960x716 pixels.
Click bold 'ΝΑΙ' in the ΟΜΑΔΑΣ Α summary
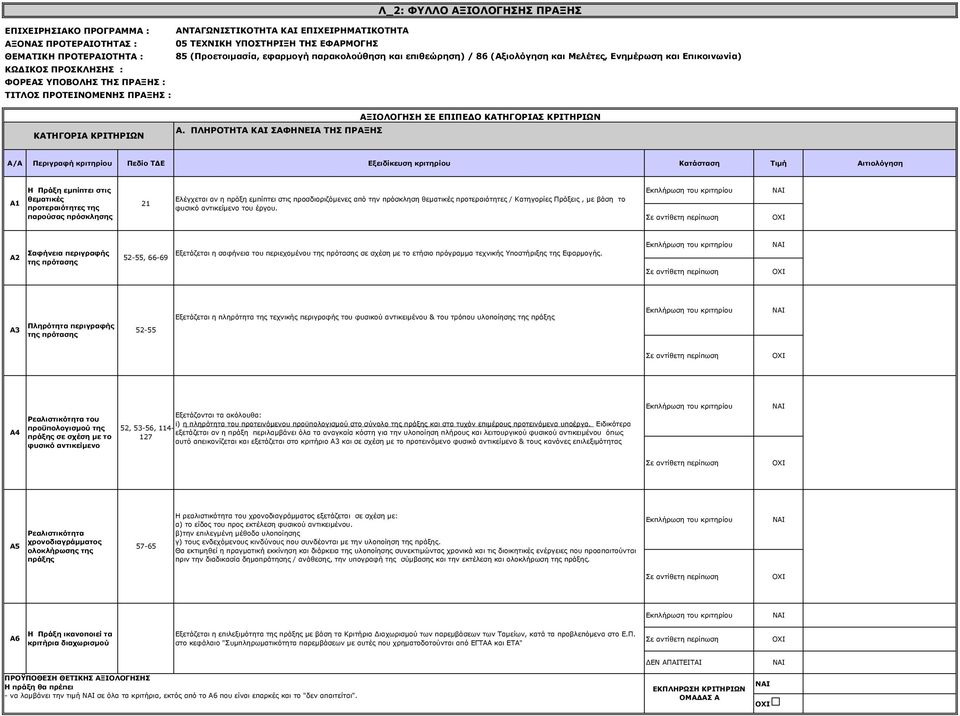(x=763, y=684)
